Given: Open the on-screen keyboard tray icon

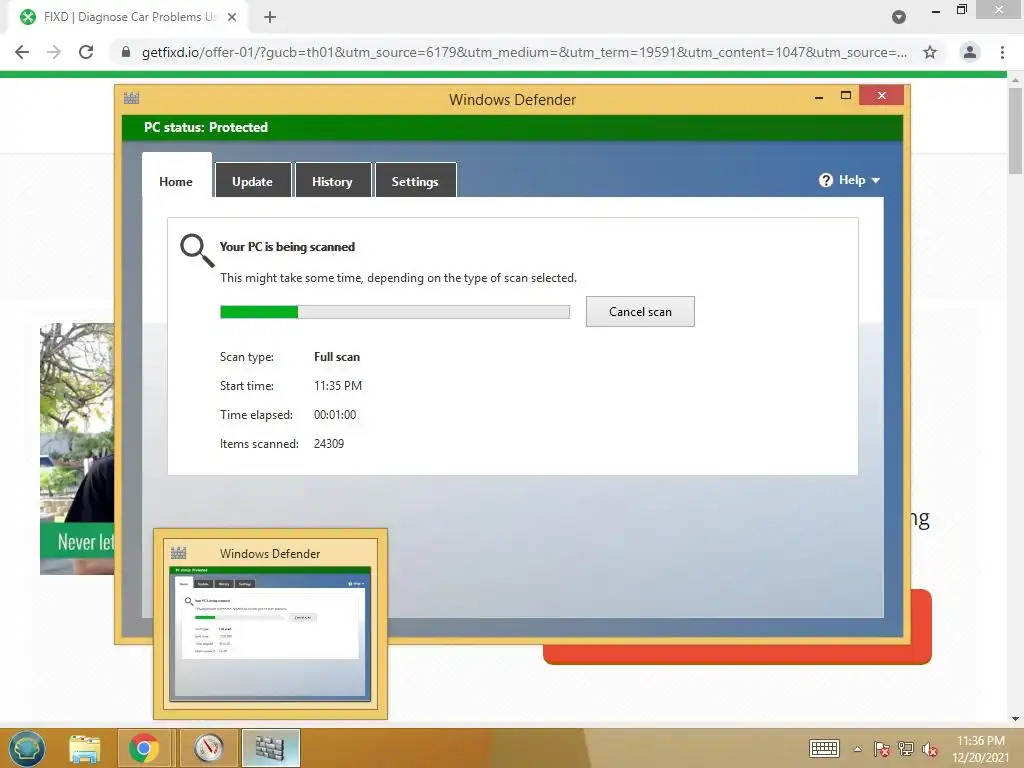Looking at the screenshot, I should coord(824,748).
